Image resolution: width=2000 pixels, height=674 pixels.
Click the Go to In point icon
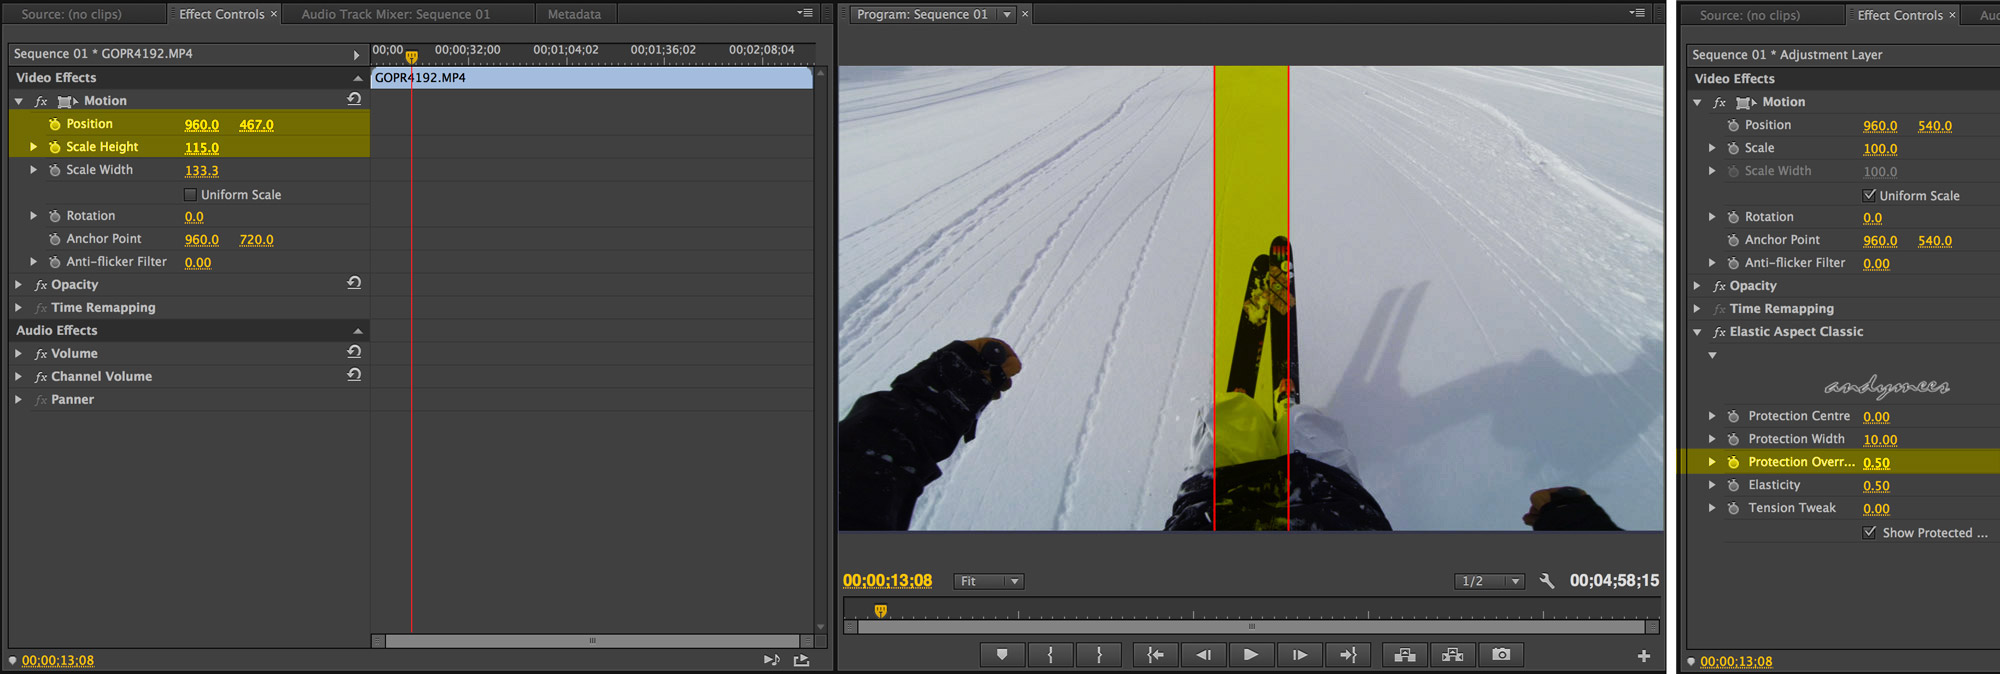click(1155, 655)
